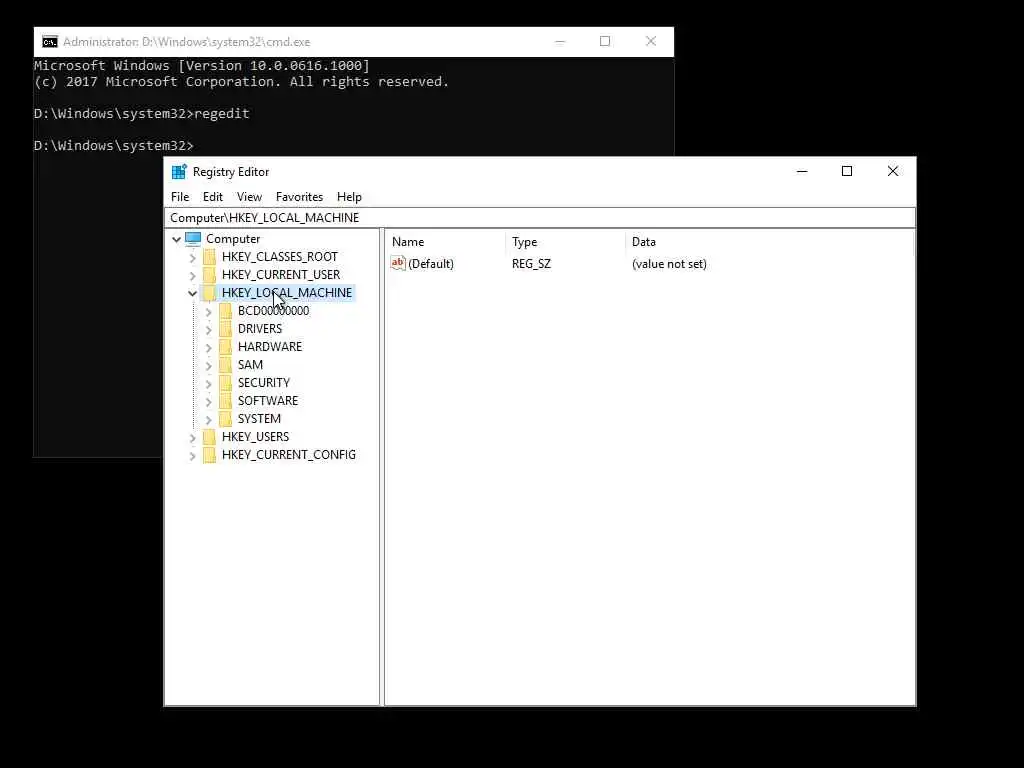Image resolution: width=1024 pixels, height=768 pixels.
Task: Select the HKEY_CLASSES_ROOT key label
Action: [x=280, y=257]
